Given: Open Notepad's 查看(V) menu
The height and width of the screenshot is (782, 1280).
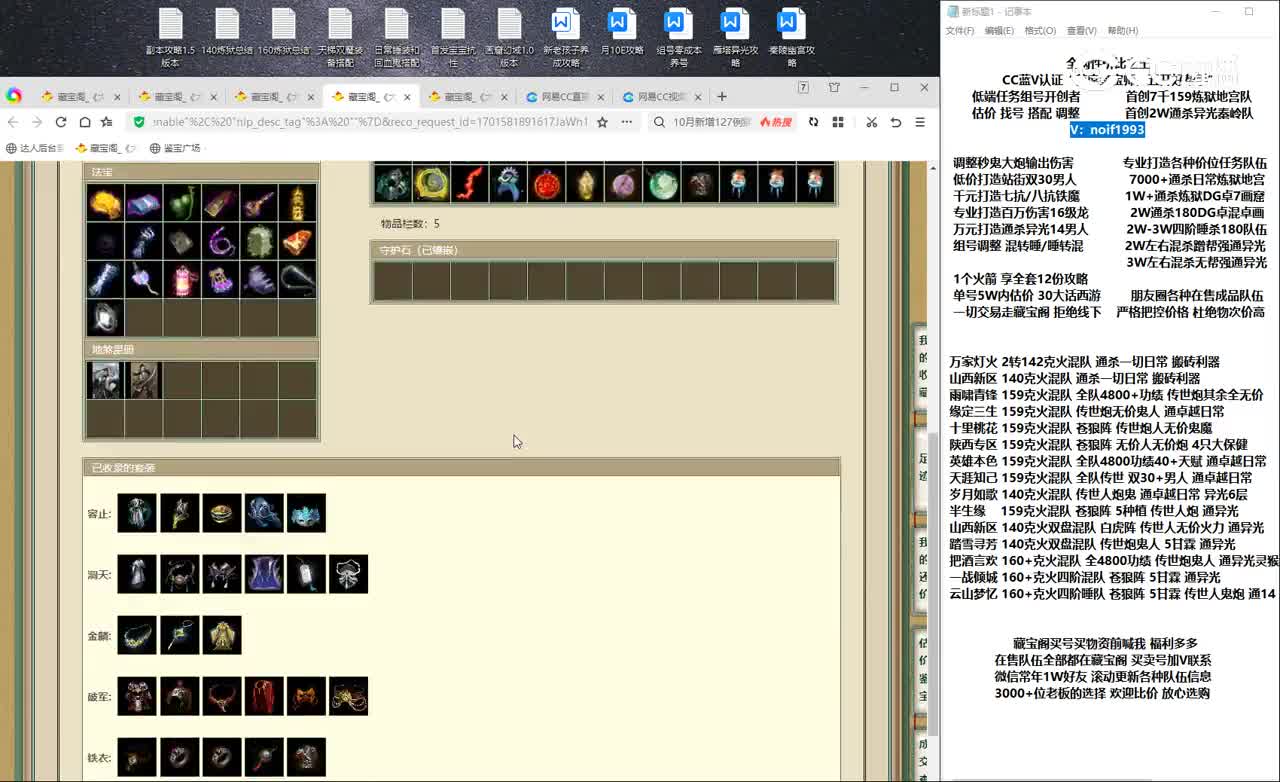Looking at the screenshot, I should (x=1081, y=31).
